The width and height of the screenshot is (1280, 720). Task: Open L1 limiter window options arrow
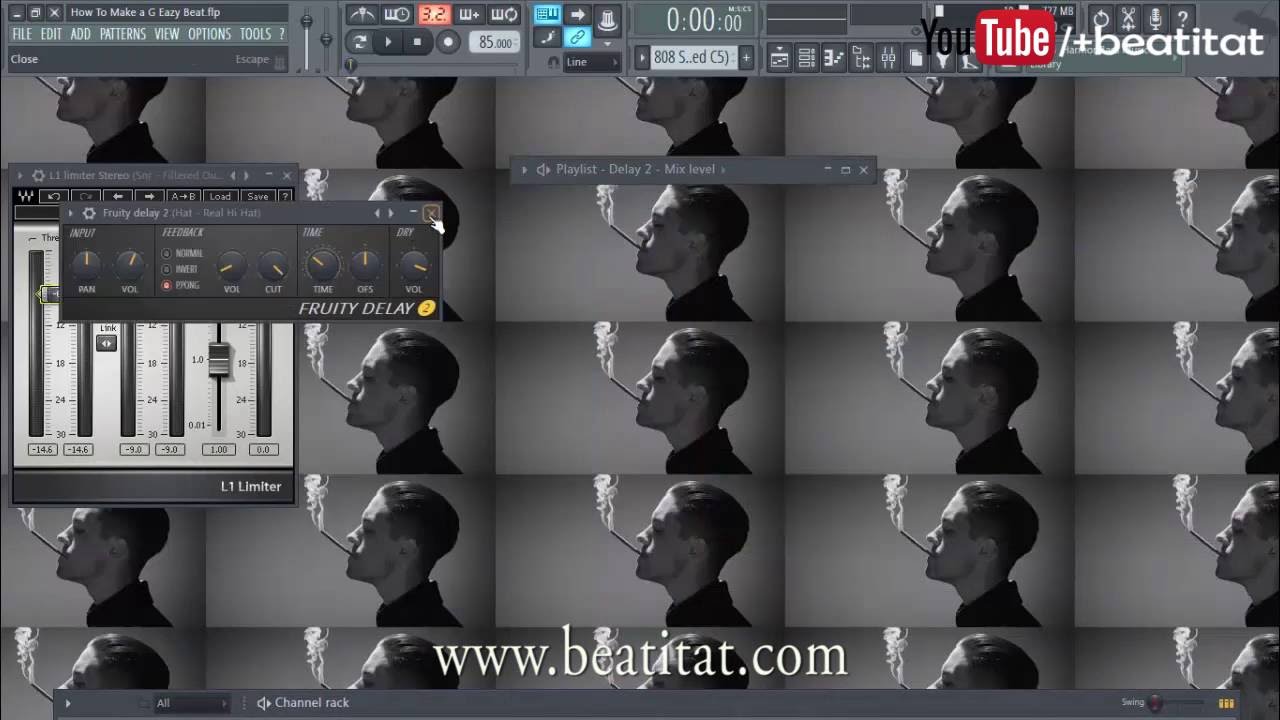[20, 176]
